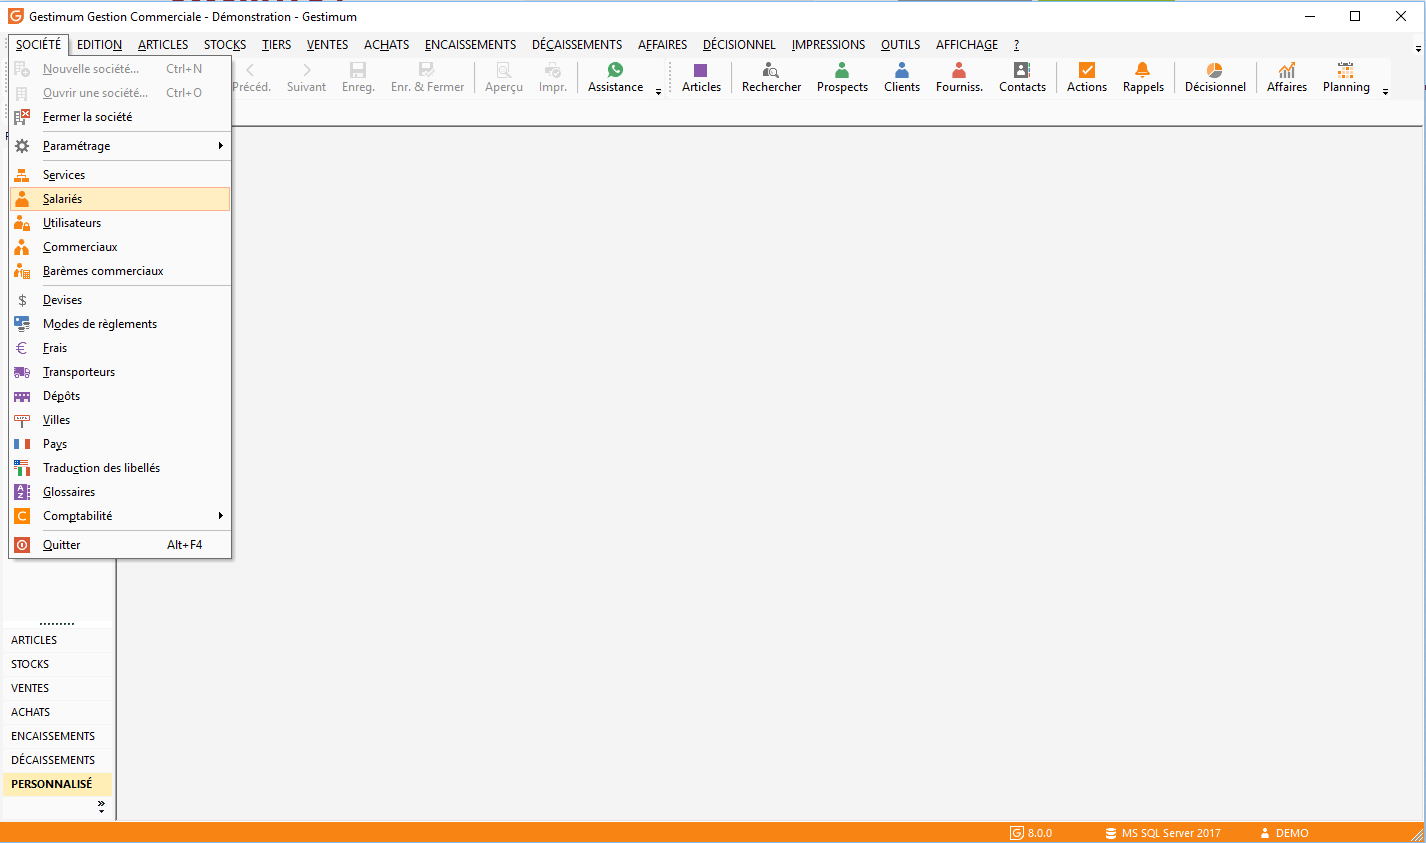The height and width of the screenshot is (843, 1426).
Task: Select Salariés in the Société menu
Action: (x=120, y=199)
